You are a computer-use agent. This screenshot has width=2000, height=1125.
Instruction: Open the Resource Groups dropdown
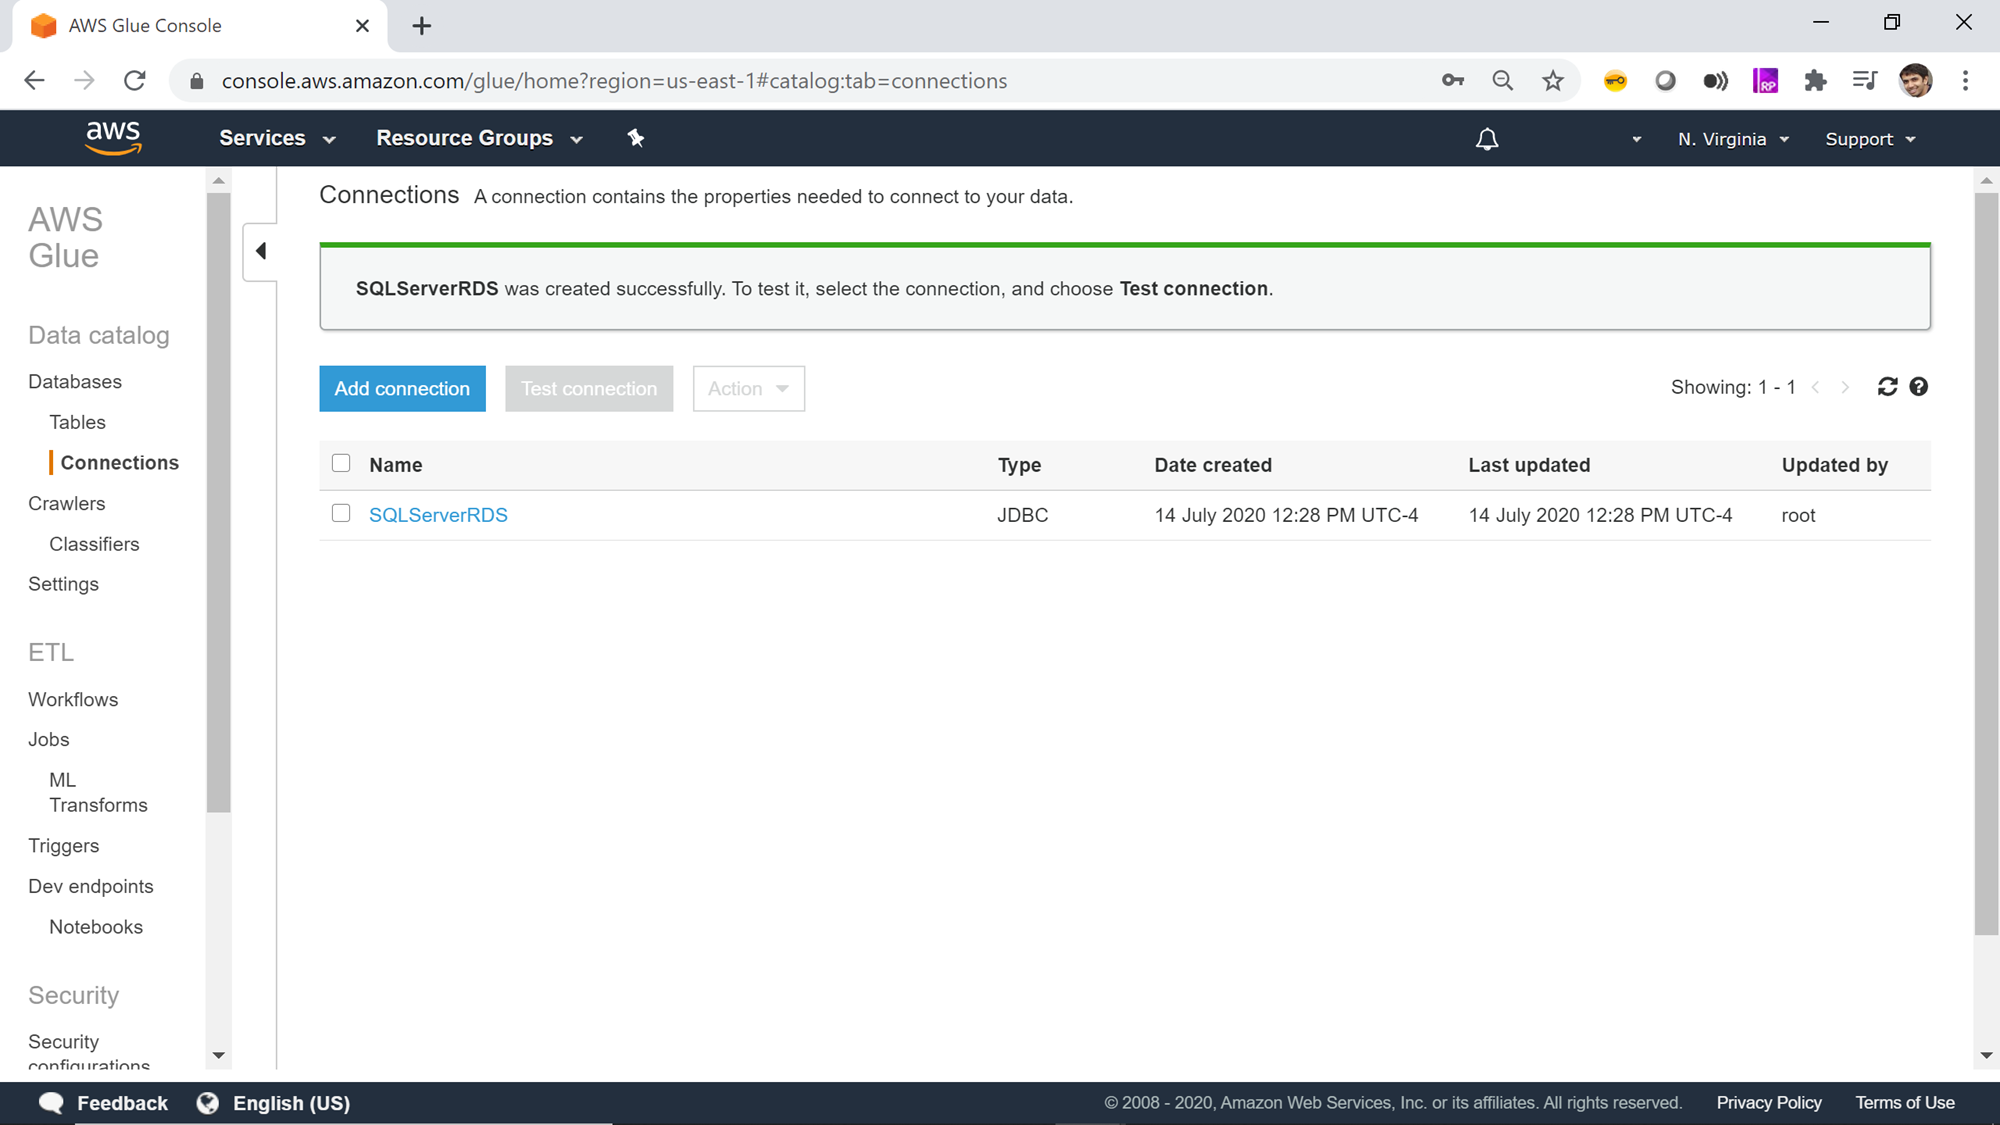click(x=479, y=139)
